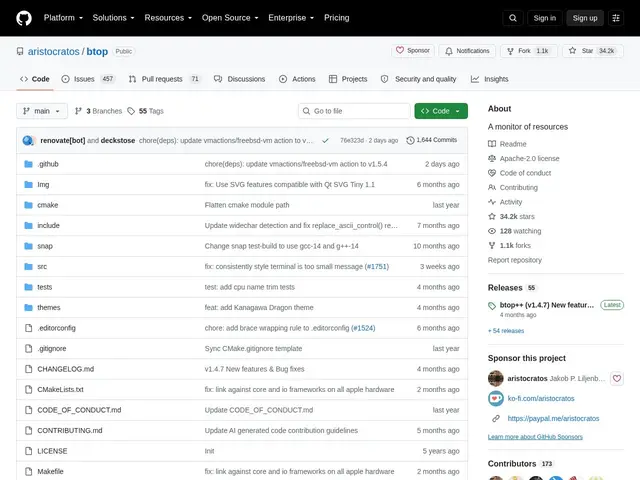The width and height of the screenshot is (640, 480).
Task: Open the Img folder
Action: 43,184
